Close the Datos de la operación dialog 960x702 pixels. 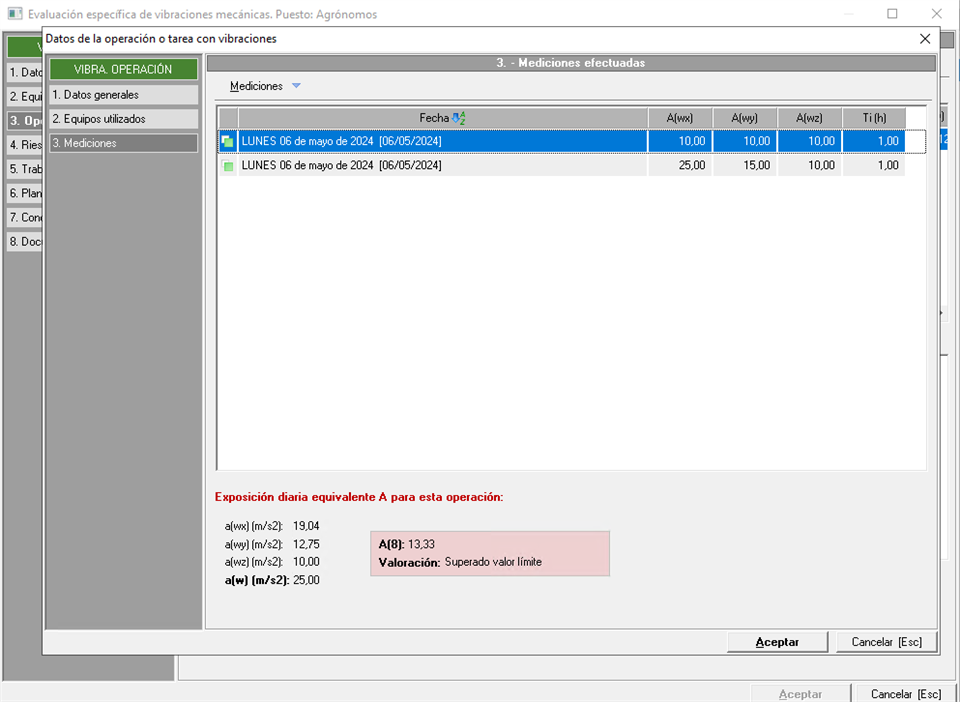[x=924, y=39]
